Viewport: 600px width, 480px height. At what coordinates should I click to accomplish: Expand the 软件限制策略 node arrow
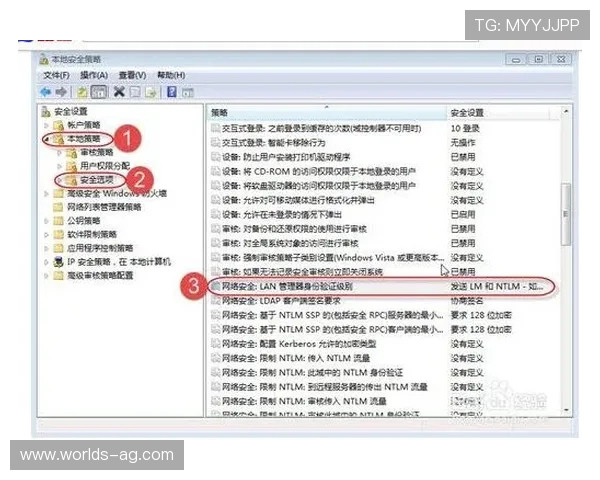tap(47, 234)
